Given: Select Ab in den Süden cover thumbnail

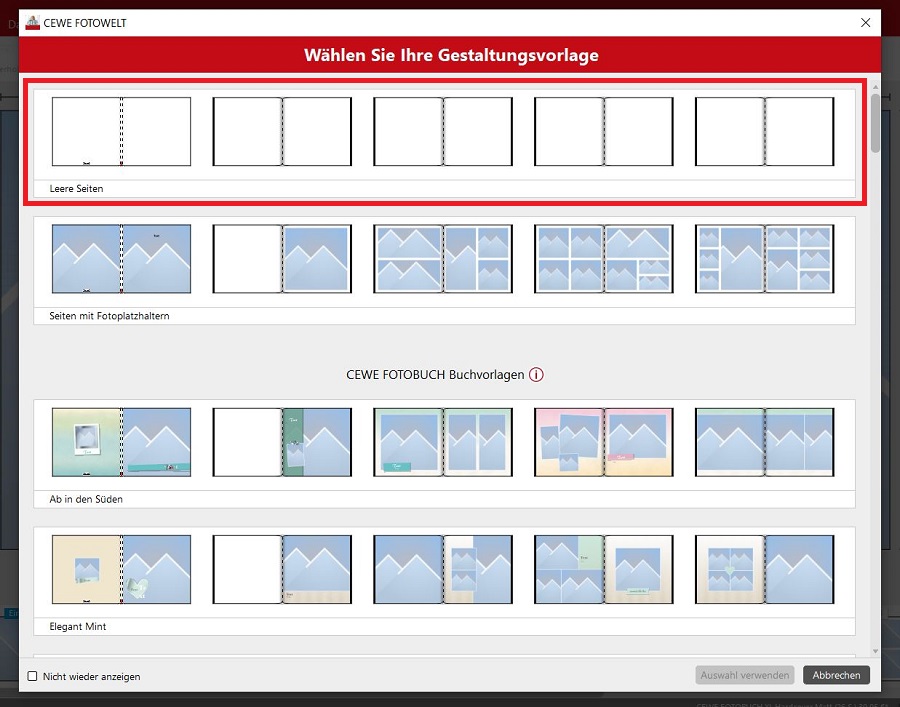Looking at the screenshot, I should point(121,442).
